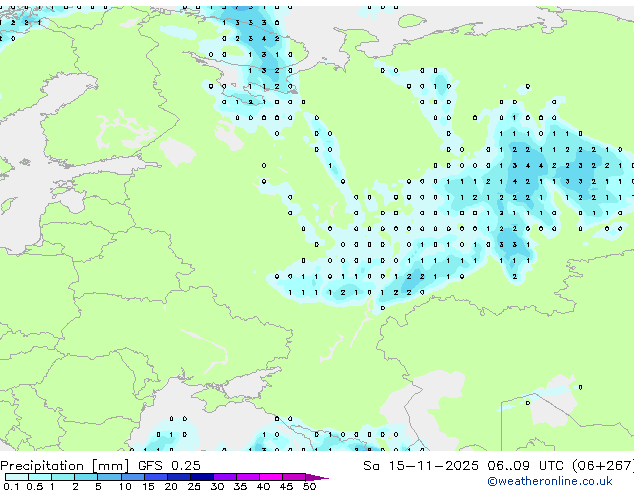Click the 45–50 mm legend swatch
Screen dimensions: 634x490
click(x=294, y=477)
